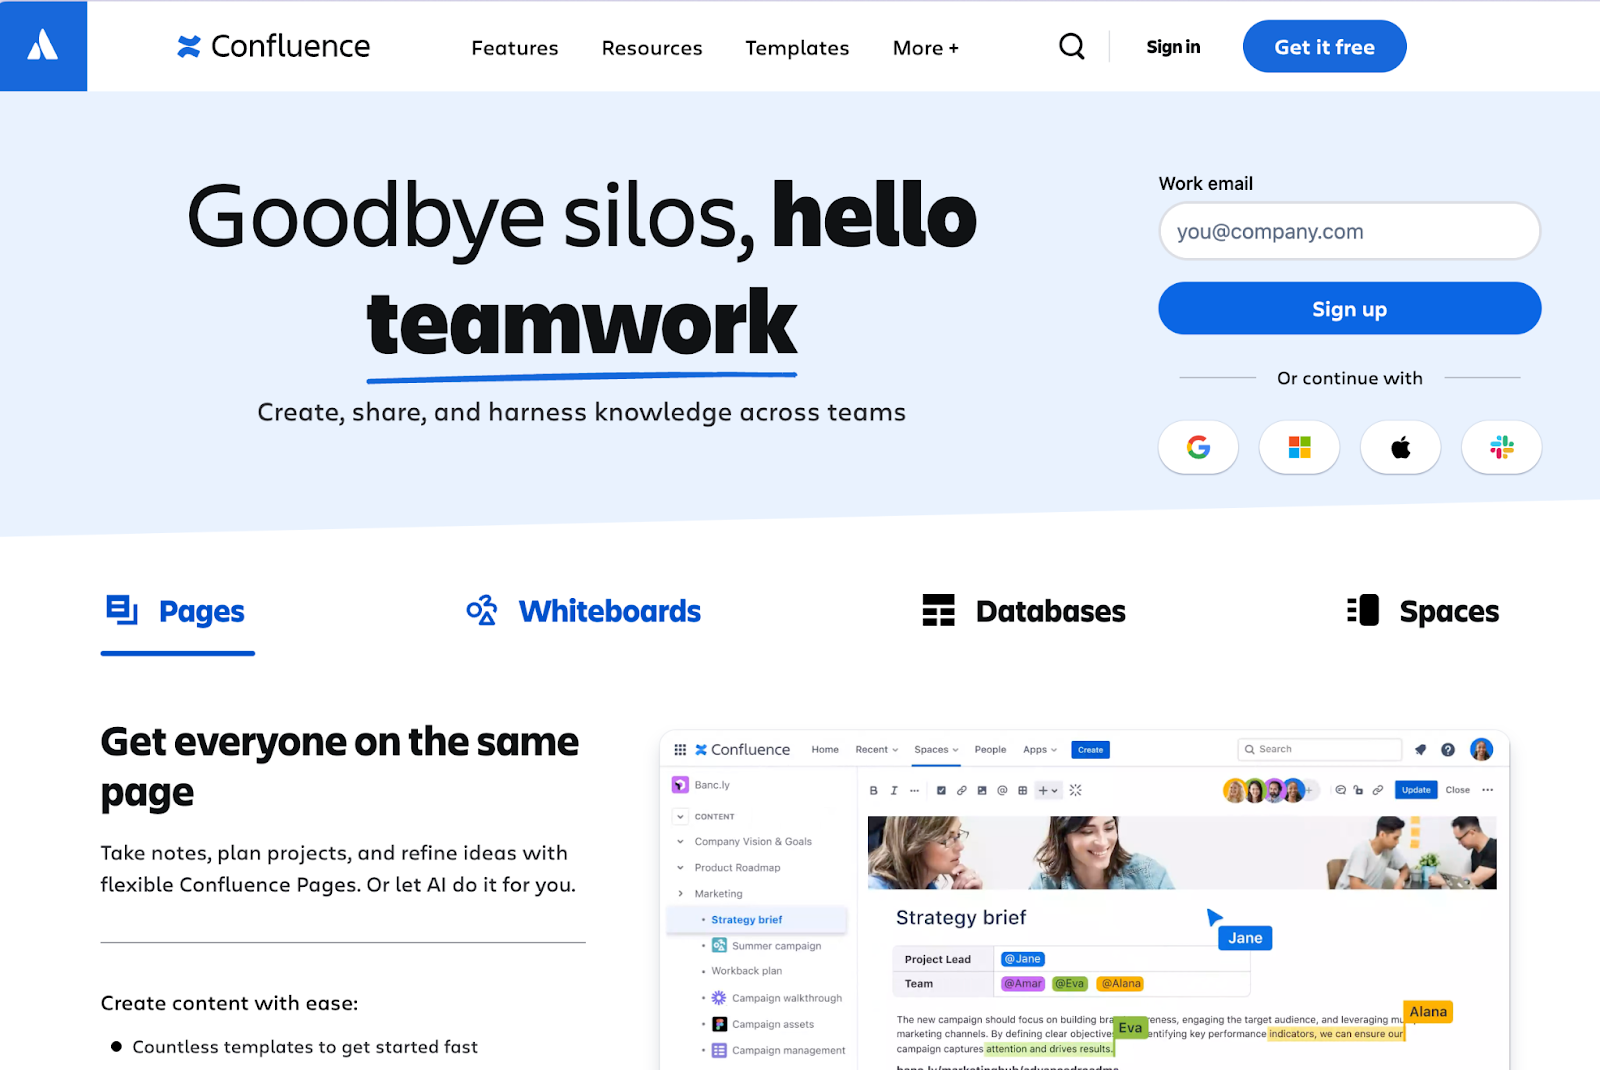The height and width of the screenshot is (1070, 1600).
Task: Select the Strategy brief page in tree
Action: (757, 919)
